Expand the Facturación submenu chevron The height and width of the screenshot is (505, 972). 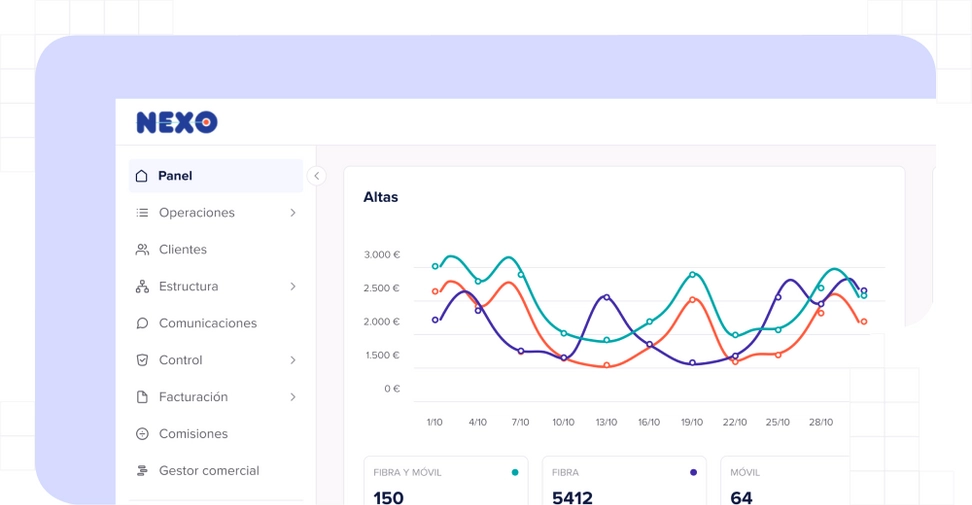293,397
